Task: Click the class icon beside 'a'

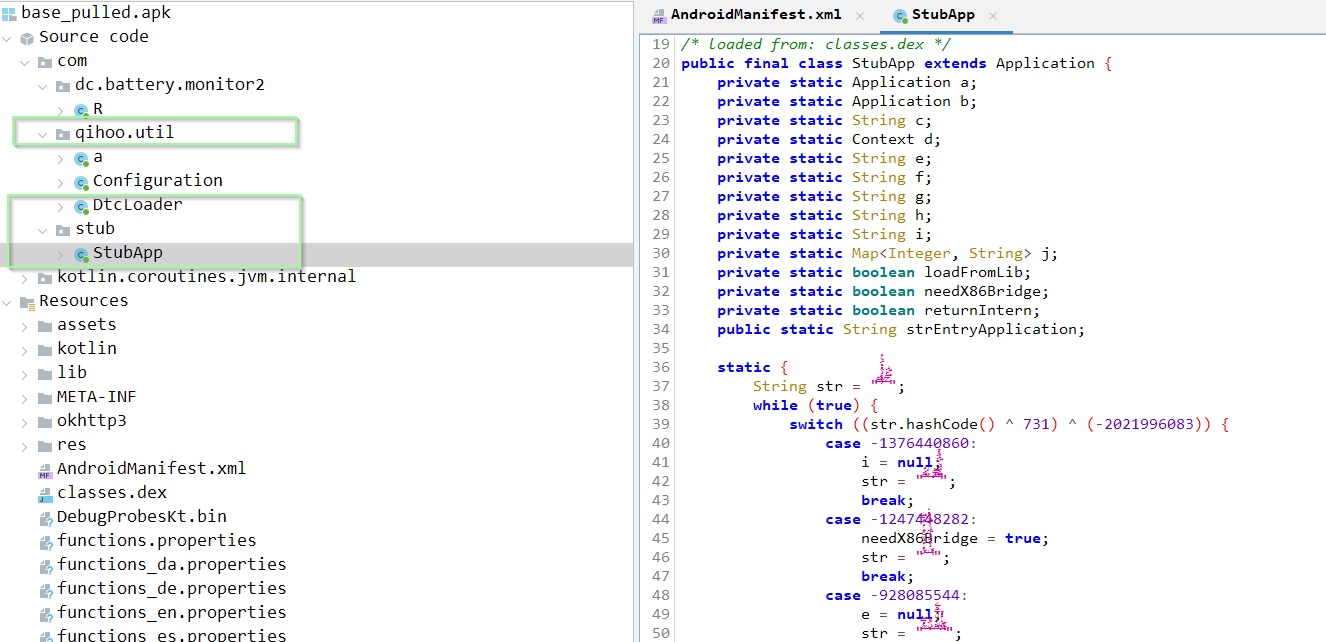Action: coord(81,158)
